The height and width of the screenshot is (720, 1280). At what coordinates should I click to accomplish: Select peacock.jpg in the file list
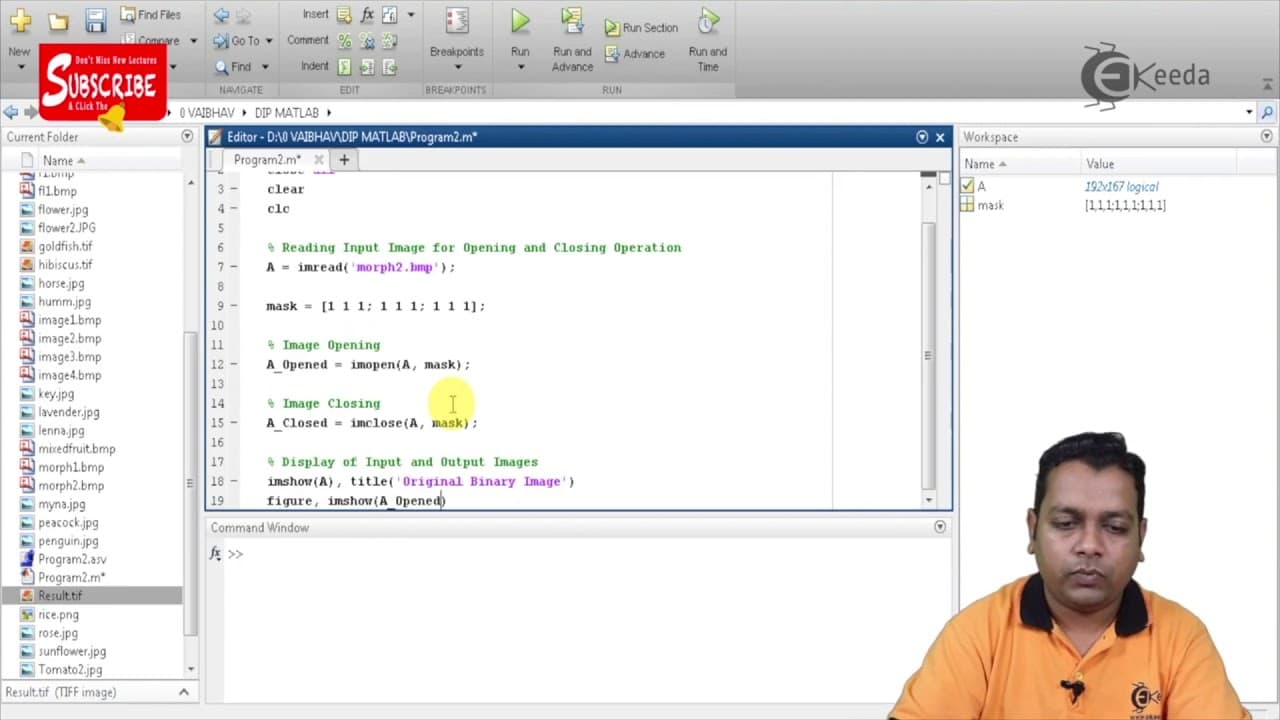[68, 523]
